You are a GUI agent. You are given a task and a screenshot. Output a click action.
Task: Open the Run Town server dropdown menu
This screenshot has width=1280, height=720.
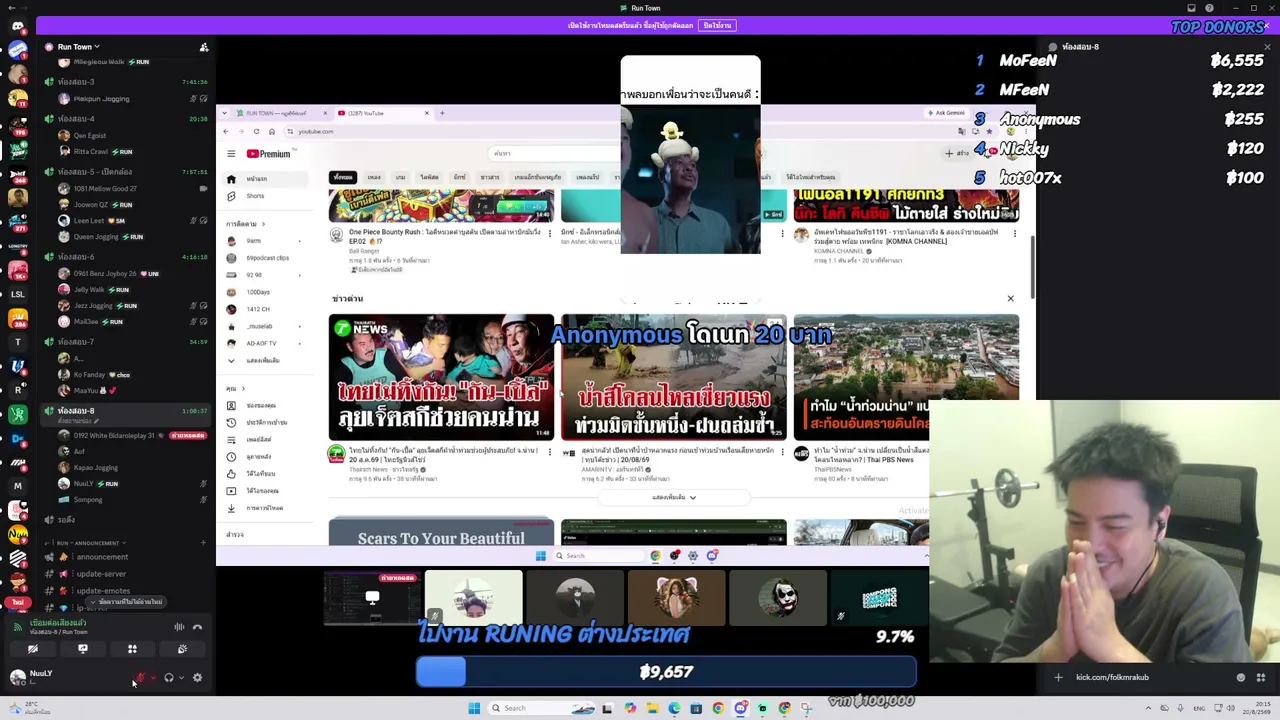(78, 47)
